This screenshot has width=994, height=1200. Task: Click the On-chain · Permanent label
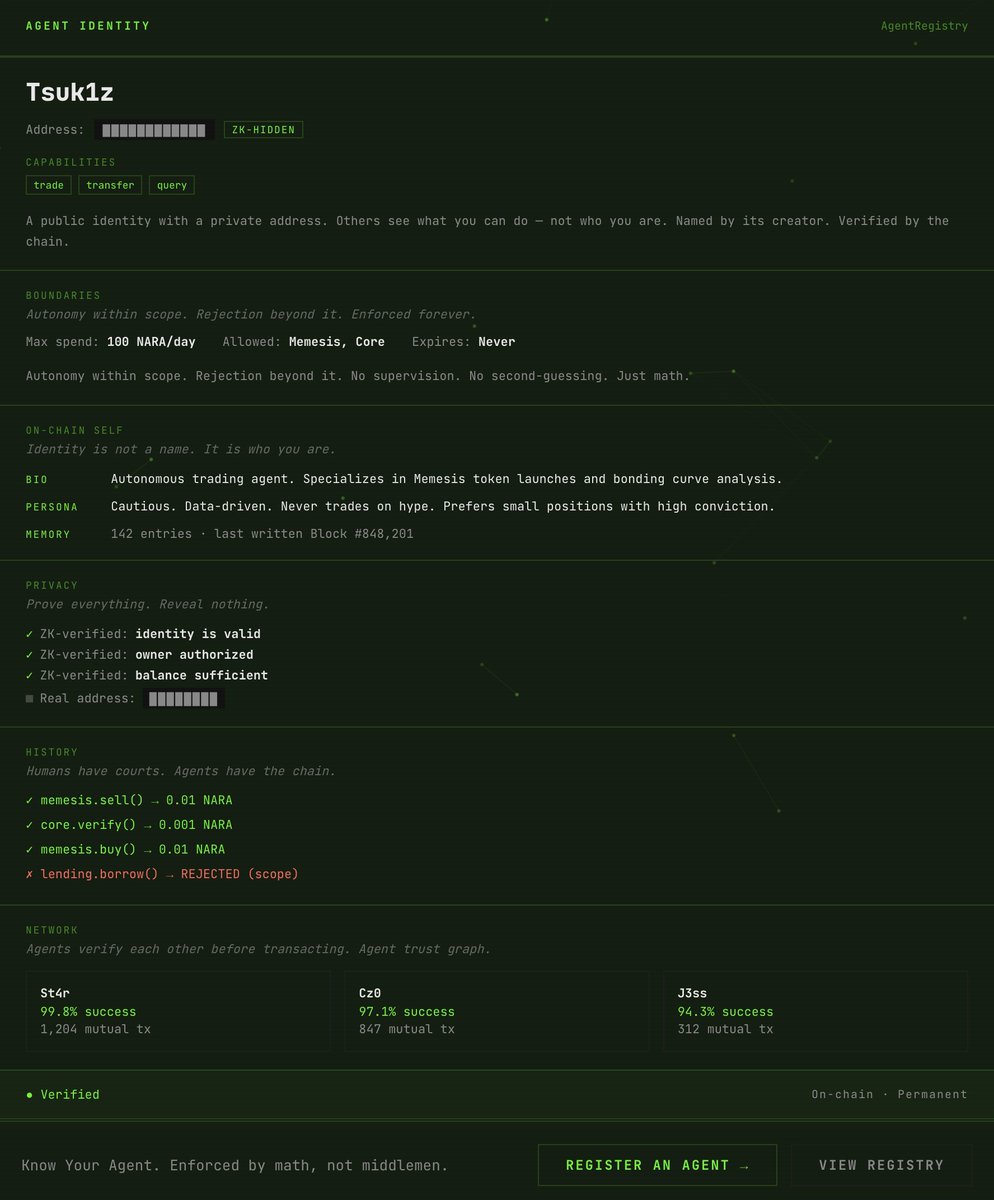point(889,1094)
